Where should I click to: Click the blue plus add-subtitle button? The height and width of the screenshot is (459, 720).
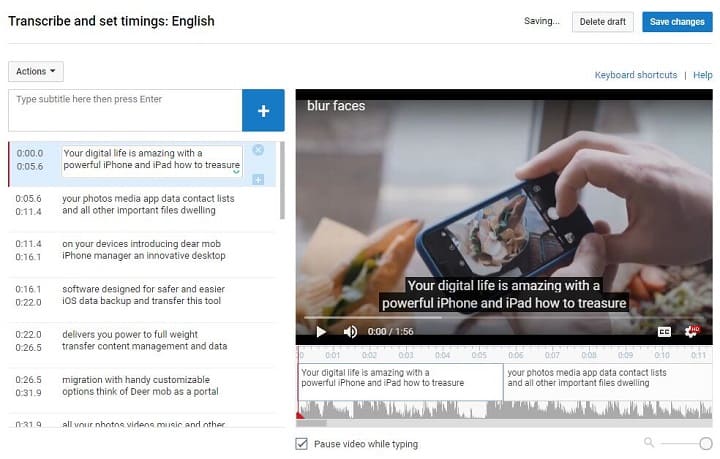pos(263,111)
